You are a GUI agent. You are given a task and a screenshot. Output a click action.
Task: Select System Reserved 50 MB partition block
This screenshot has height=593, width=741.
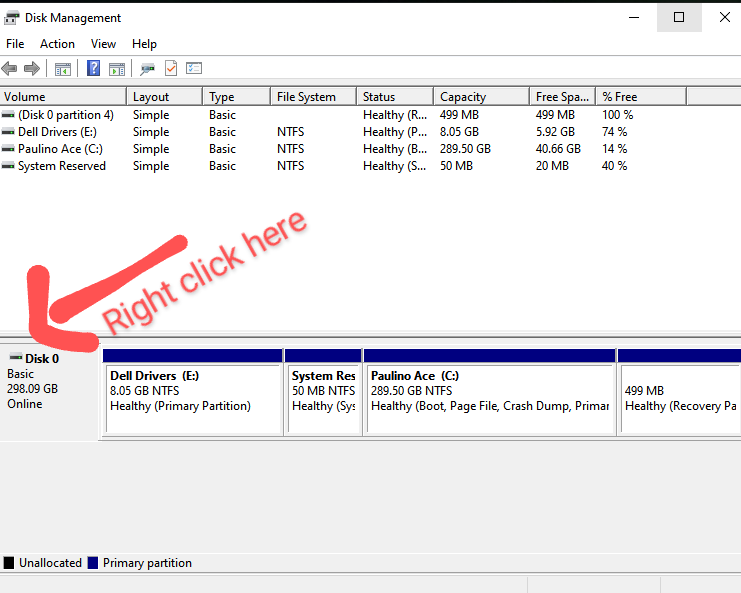point(324,392)
